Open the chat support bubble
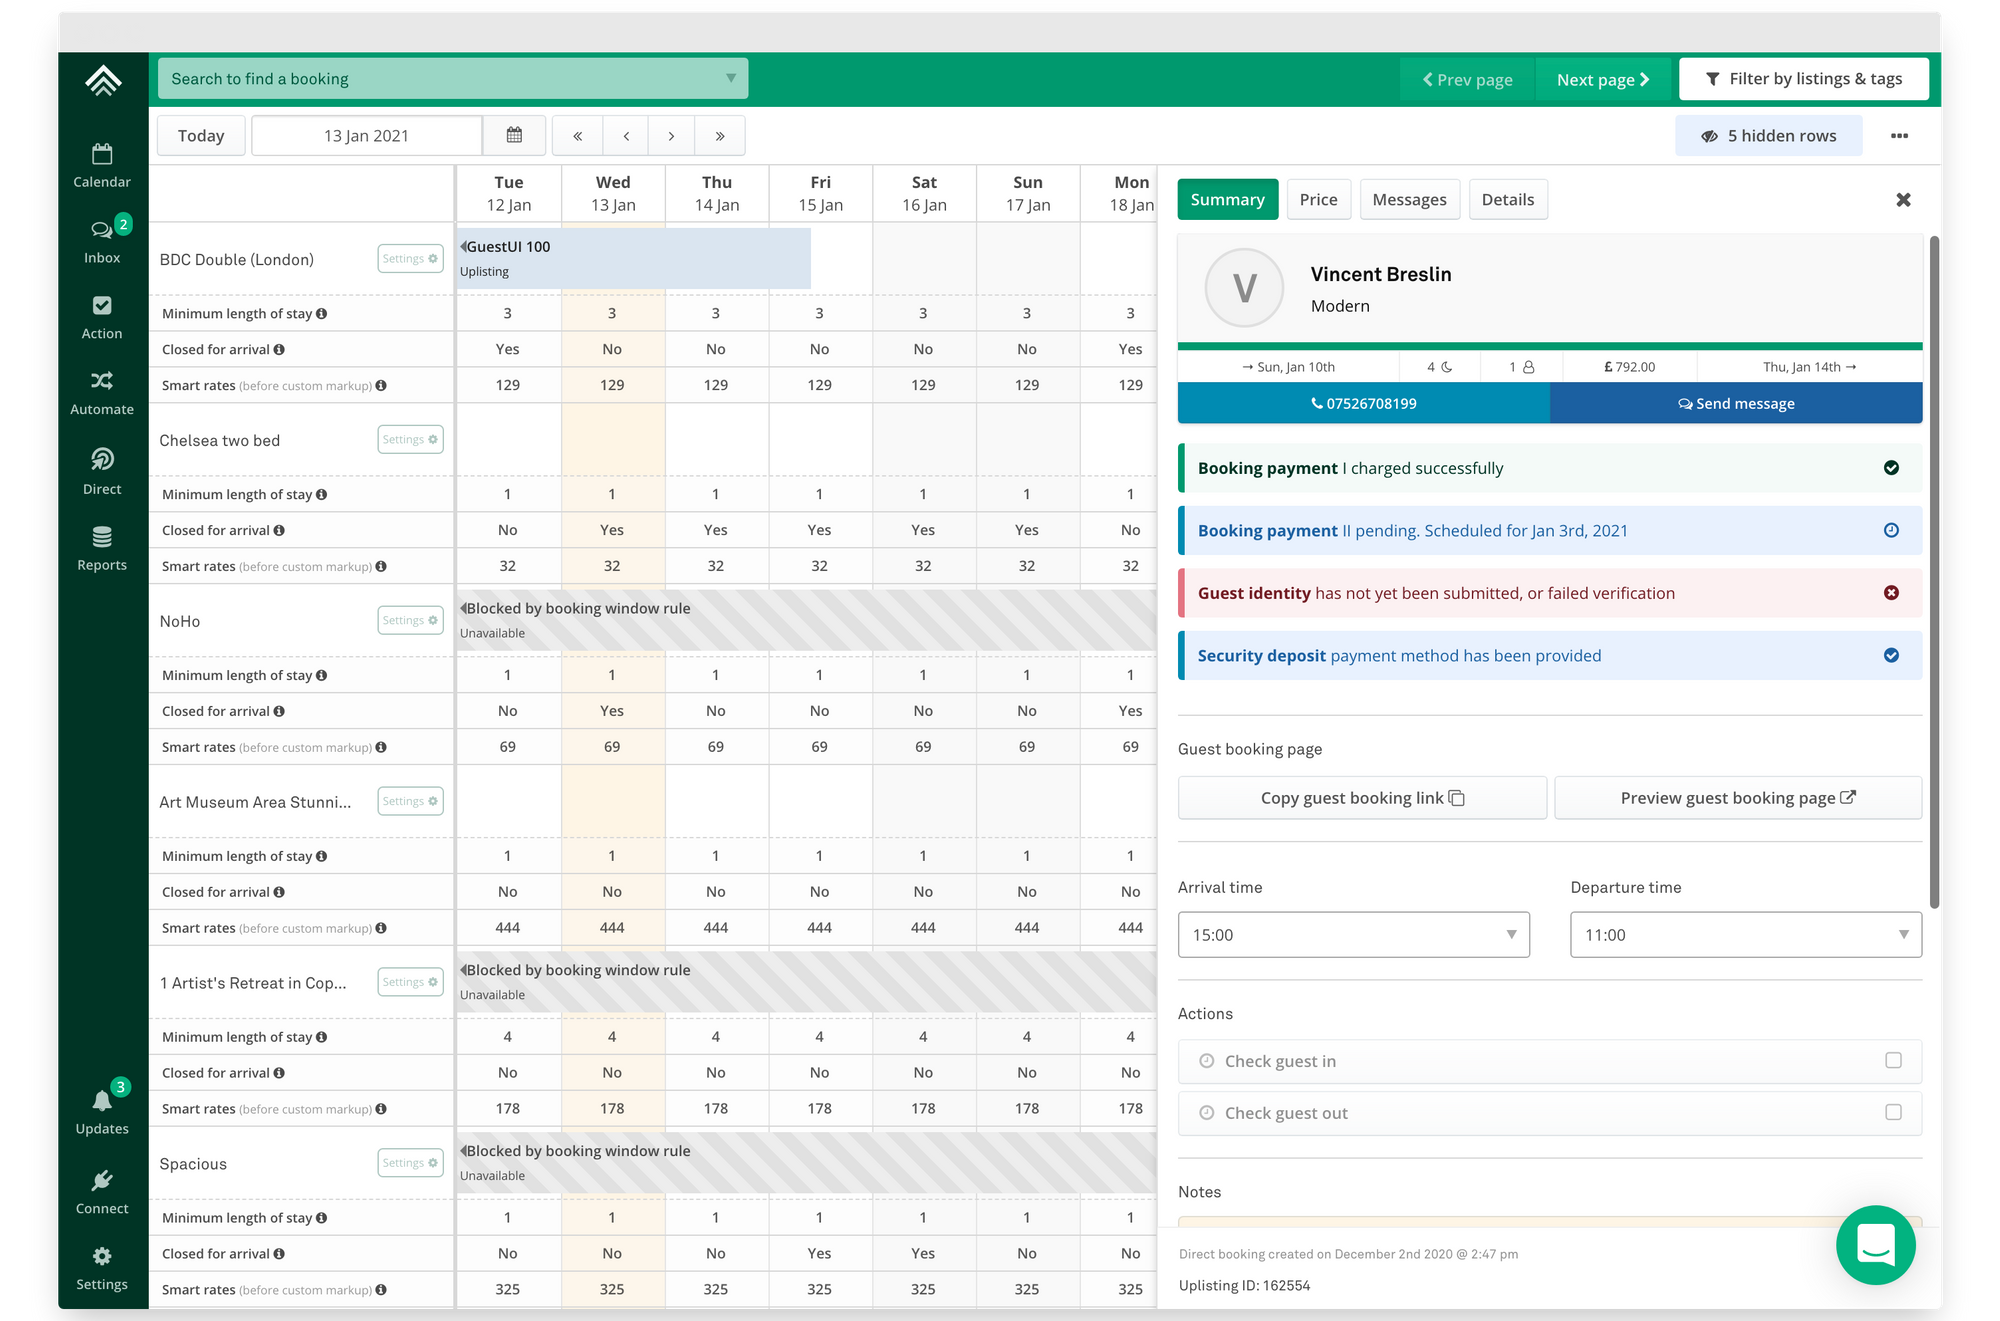This screenshot has width=2000, height=1321. pyautogui.click(x=1875, y=1245)
